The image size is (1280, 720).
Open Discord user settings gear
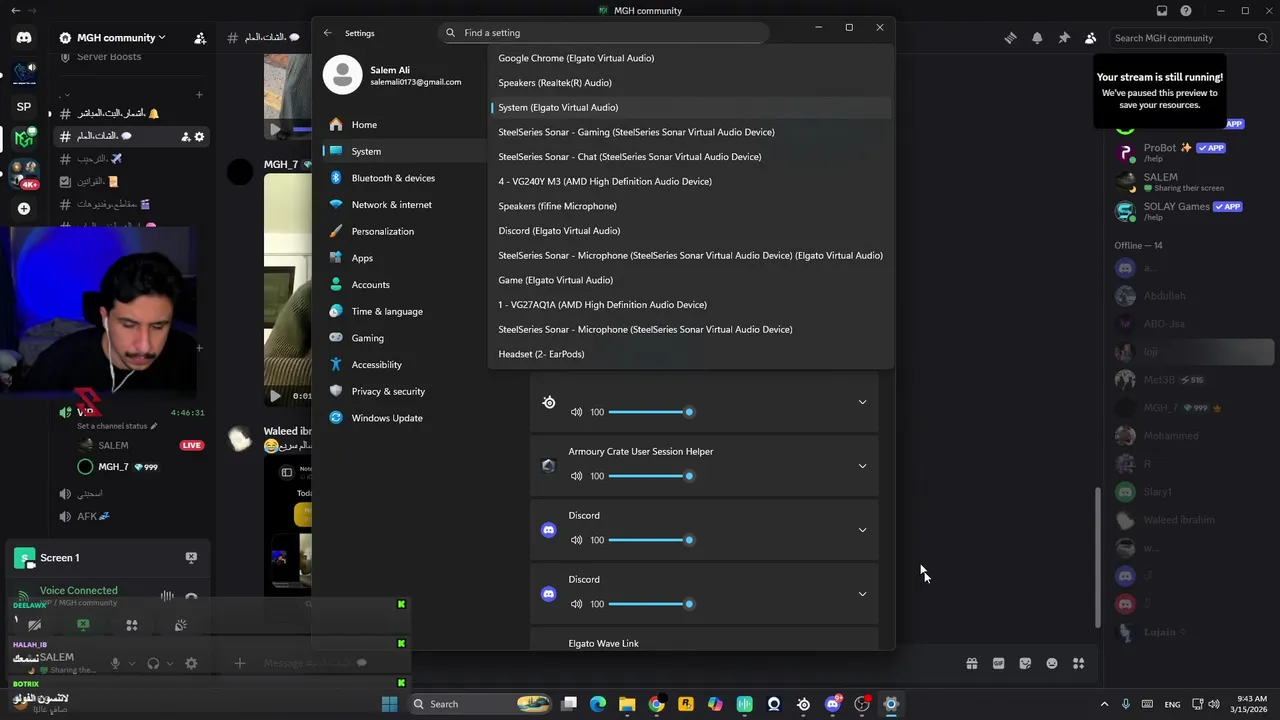191,663
